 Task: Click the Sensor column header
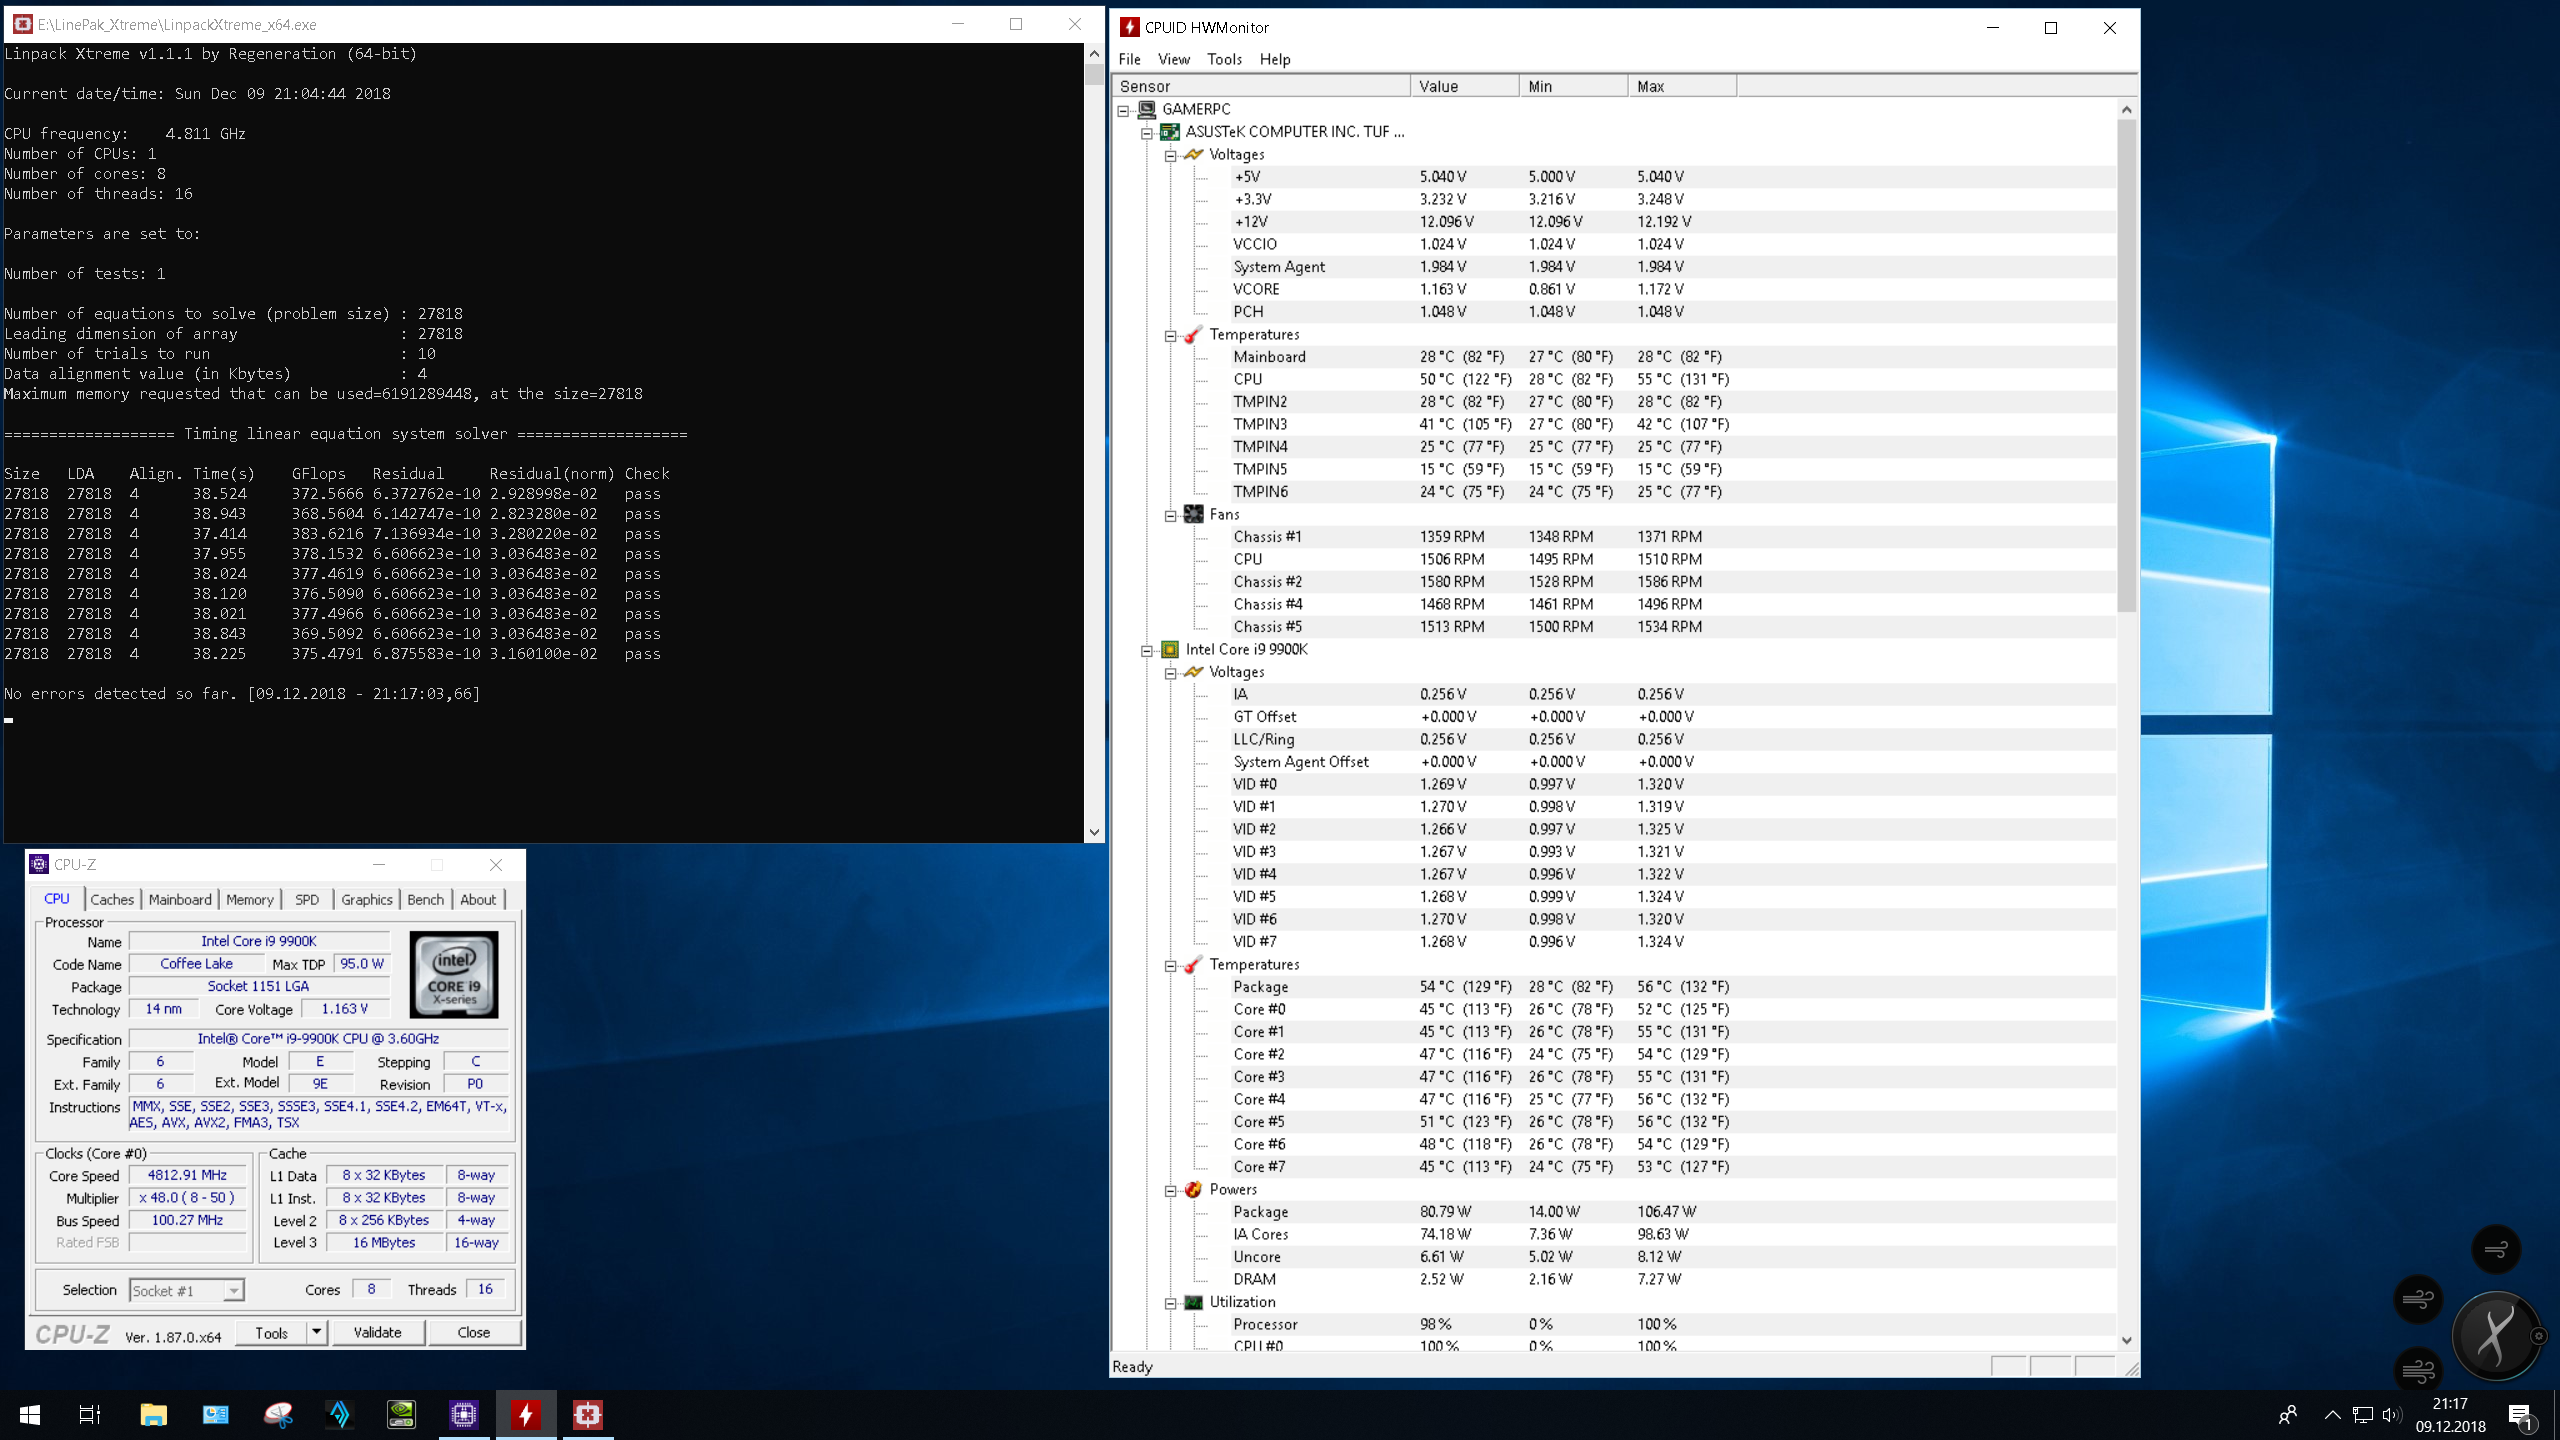[x=1261, y=86]
